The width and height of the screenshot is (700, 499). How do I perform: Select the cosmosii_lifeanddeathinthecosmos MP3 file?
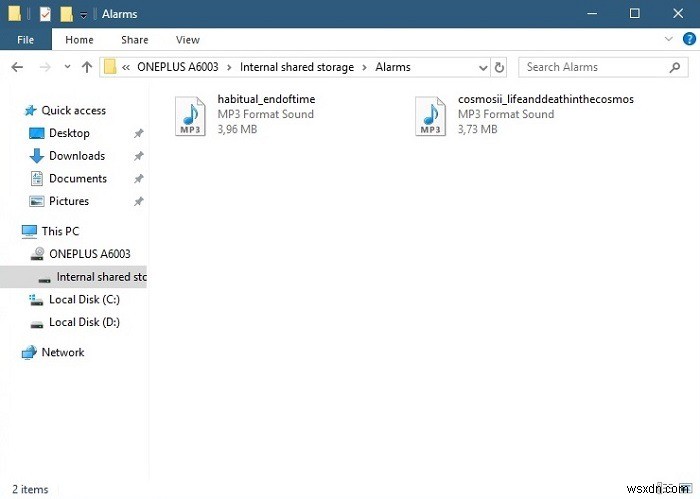[430, 115]
